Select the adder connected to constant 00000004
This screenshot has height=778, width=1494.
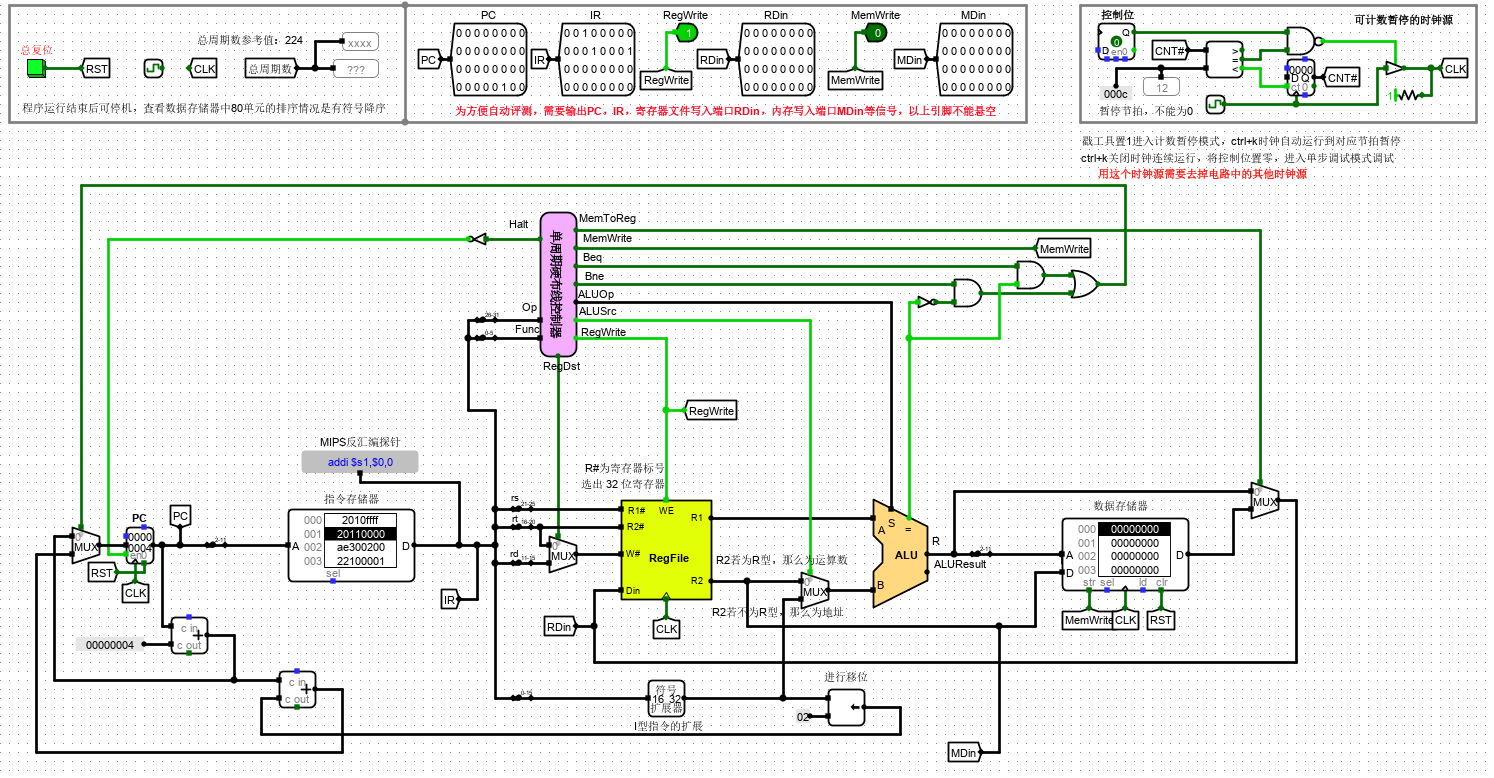tap(188, 635)
